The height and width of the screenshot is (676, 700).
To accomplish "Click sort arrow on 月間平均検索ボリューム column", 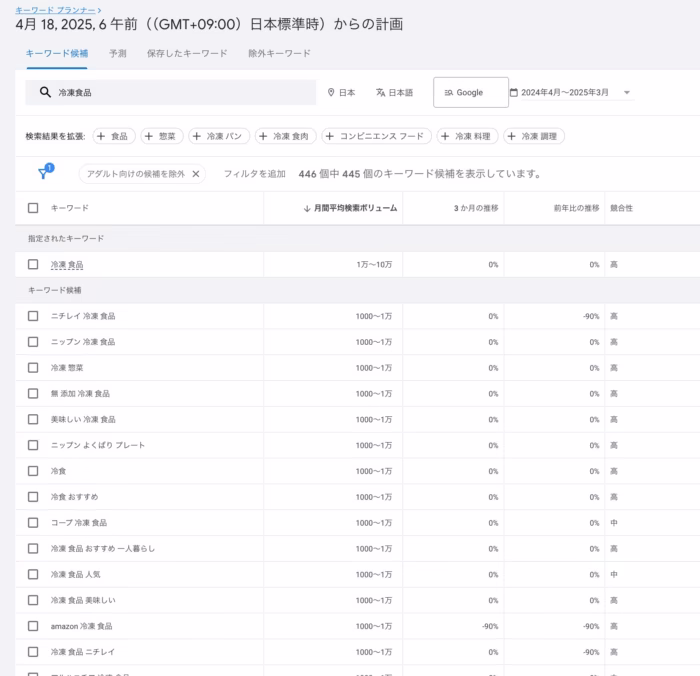I will click(307, 209).
